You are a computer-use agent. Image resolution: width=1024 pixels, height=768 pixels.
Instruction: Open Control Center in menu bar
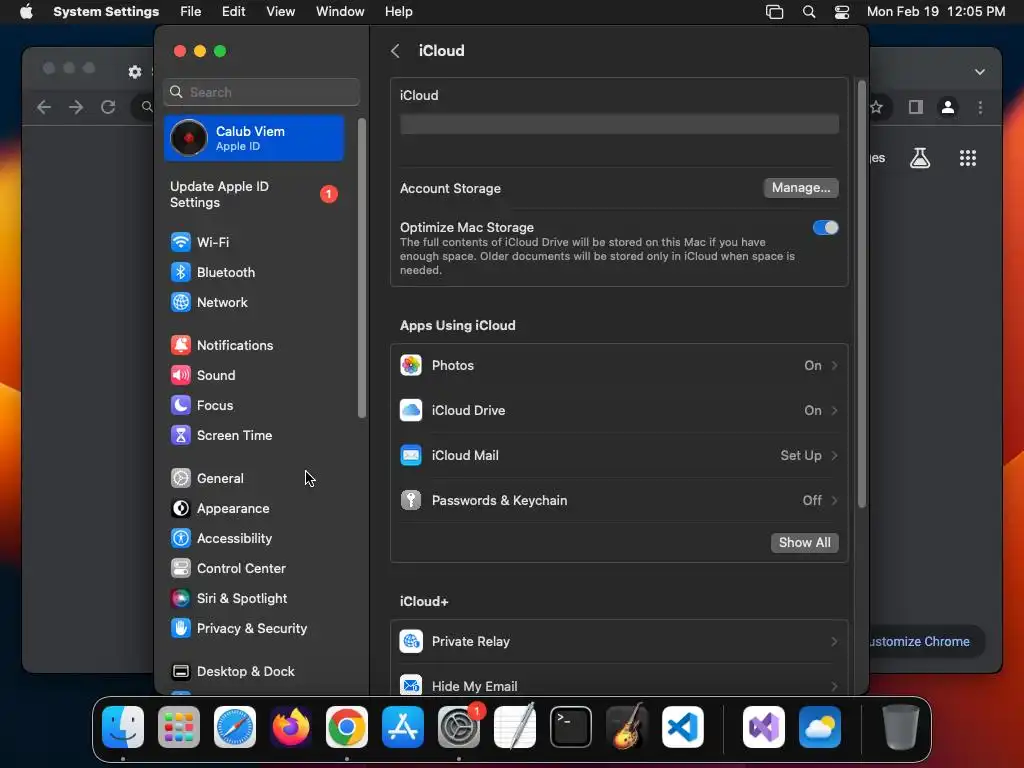[x=842, y=12]
